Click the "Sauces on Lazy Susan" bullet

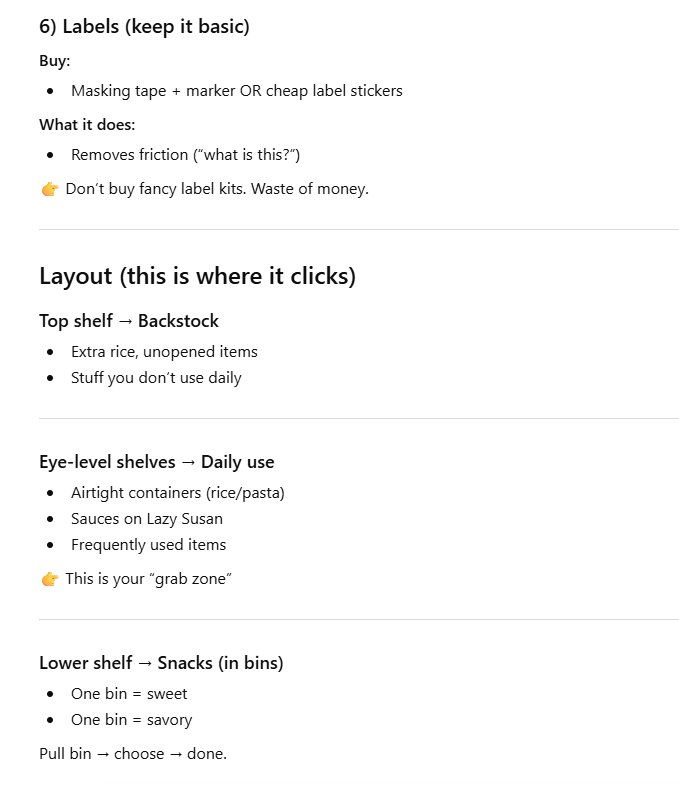[147, 519]
